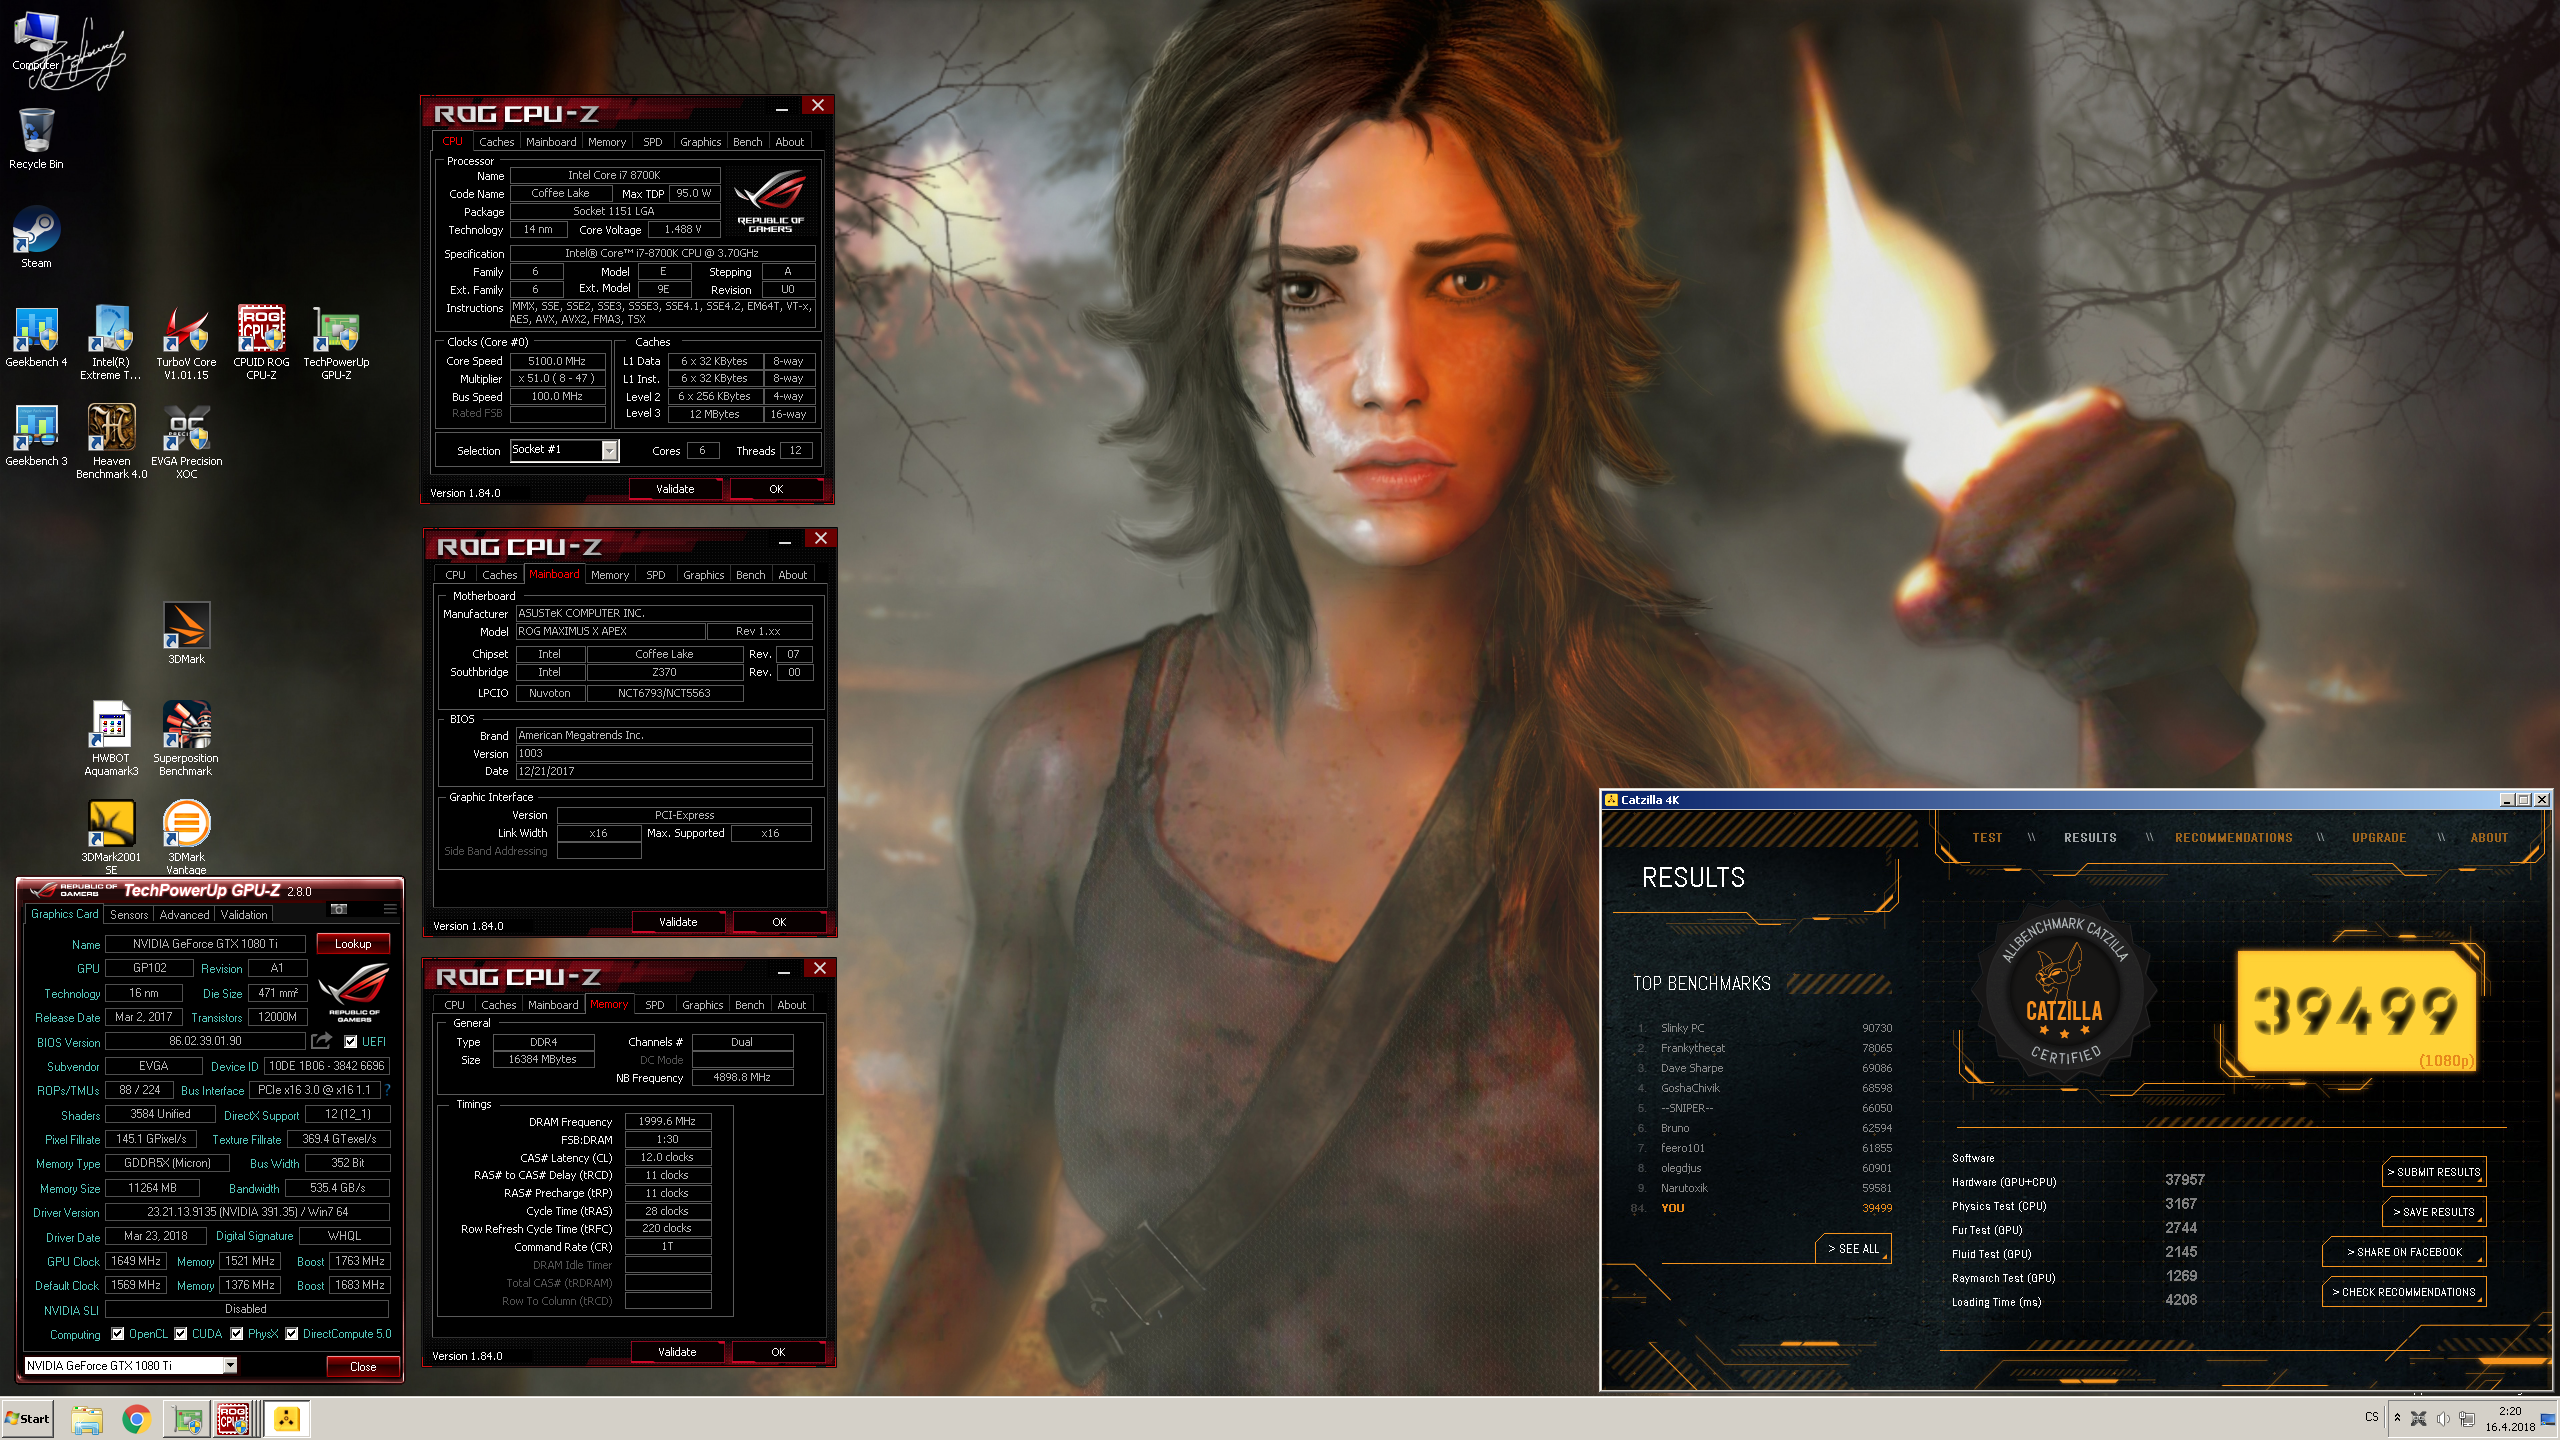Launch TurboV Core V1.01.15 shortcut
Screen dimensions: 2560x1440
pos(186,343)
